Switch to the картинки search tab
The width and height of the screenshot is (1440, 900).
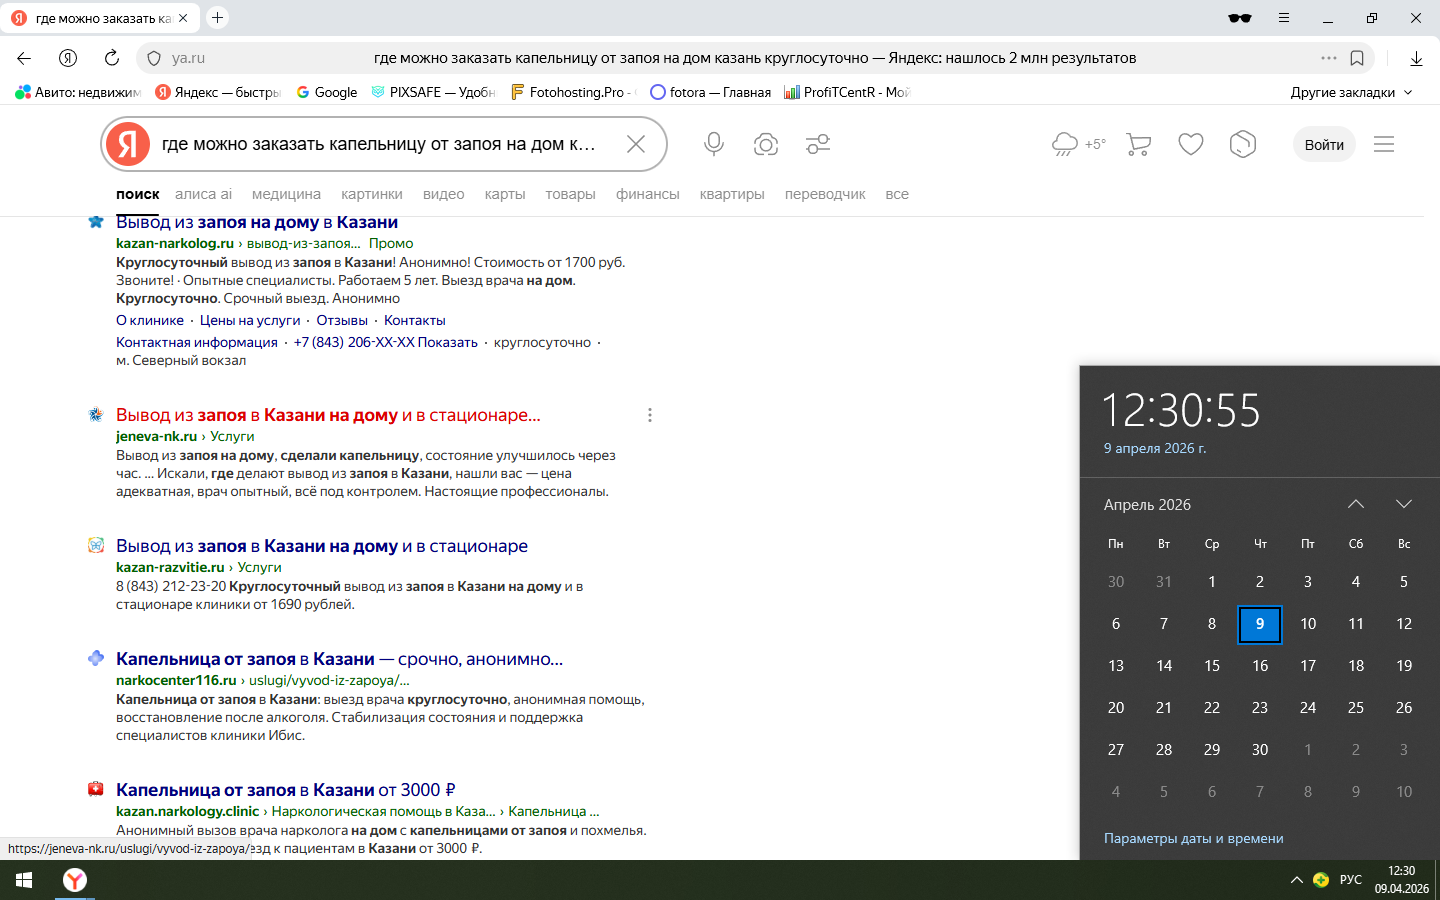(x=371, y=194)
